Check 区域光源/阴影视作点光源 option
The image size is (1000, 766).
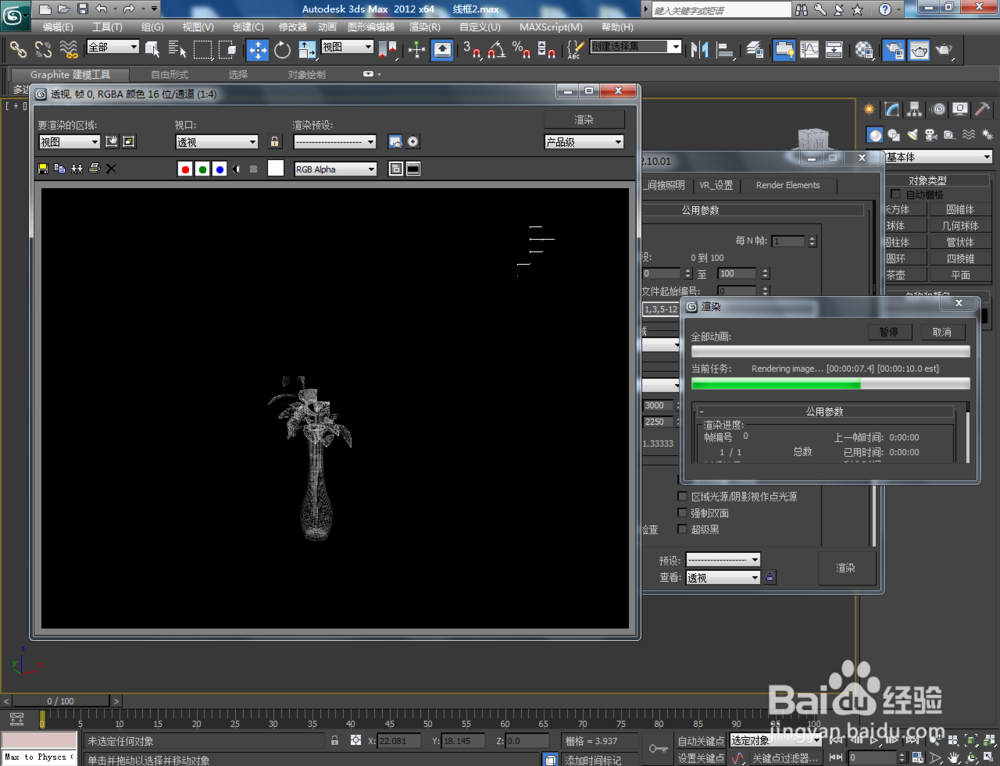point(682,496)
